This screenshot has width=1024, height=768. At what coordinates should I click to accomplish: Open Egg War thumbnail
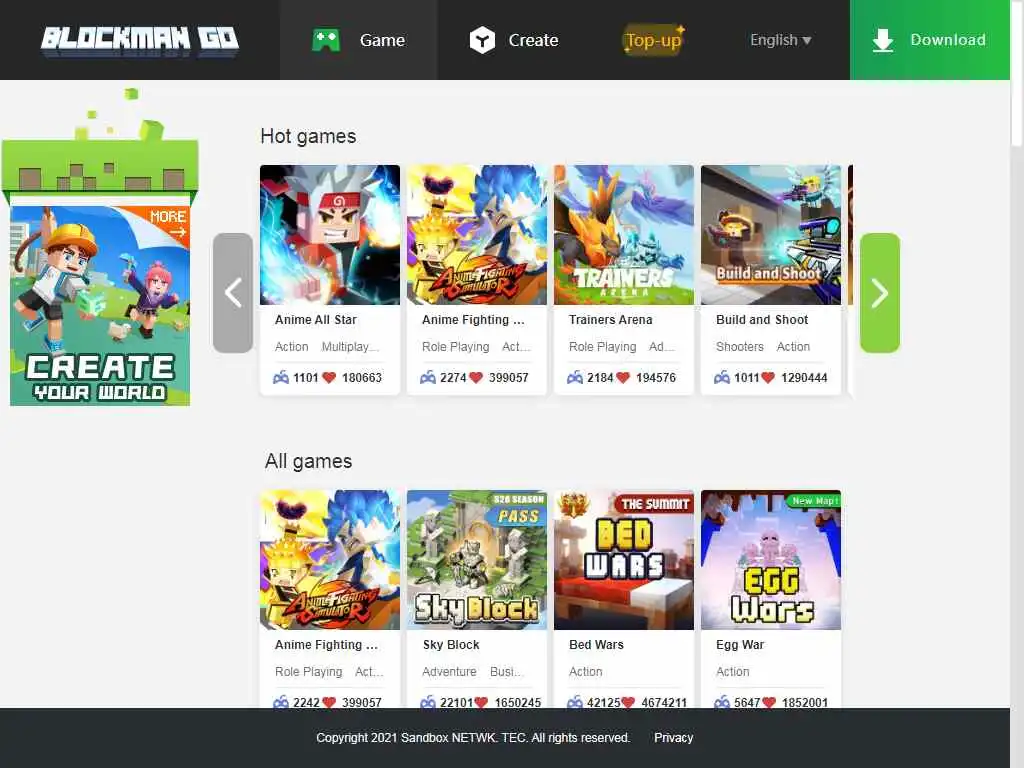pos(771,560)
